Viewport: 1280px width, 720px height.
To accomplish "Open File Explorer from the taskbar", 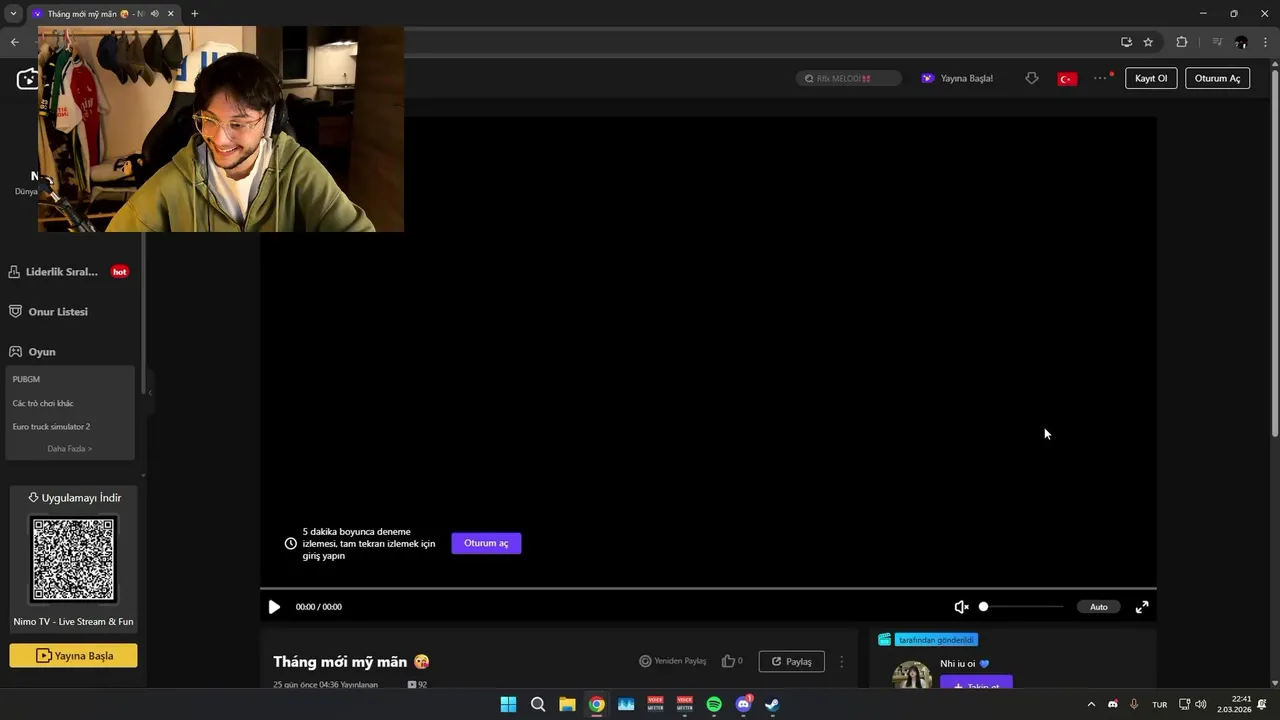I will 567,704.
